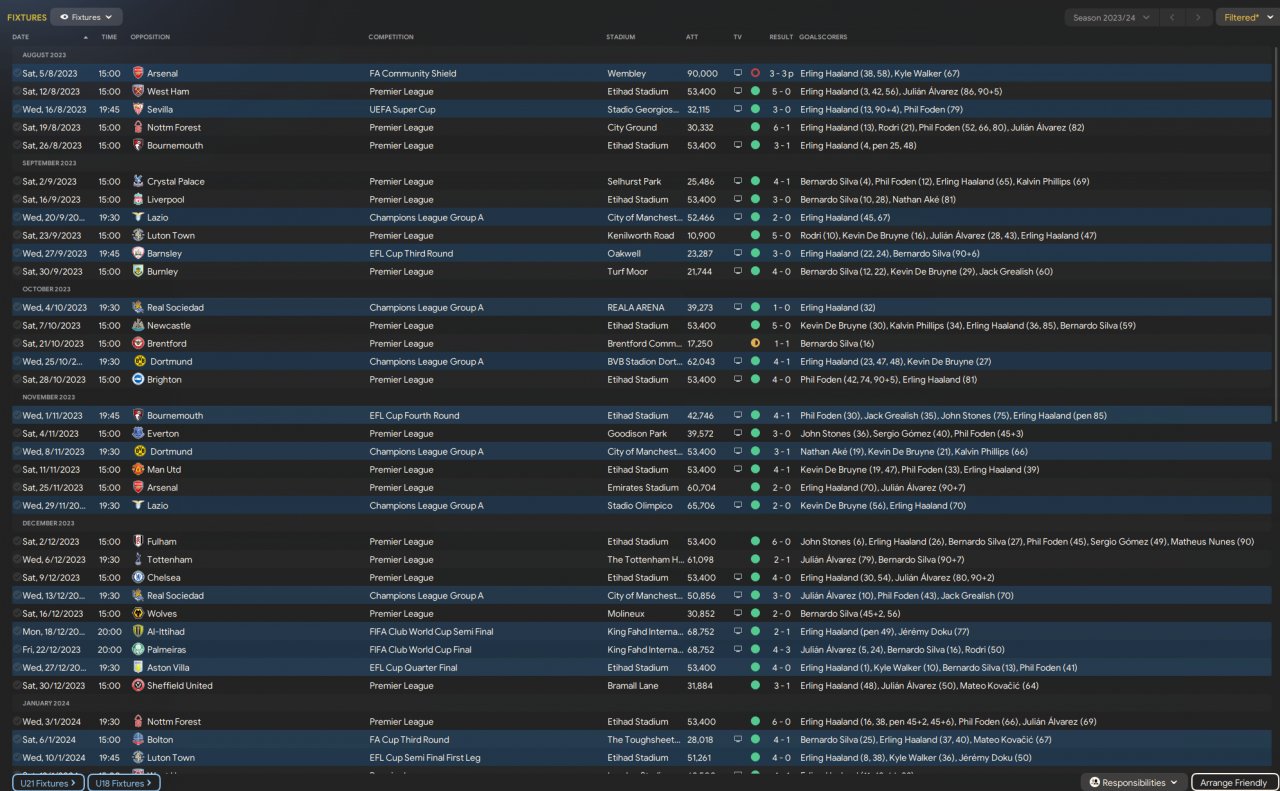Sort by the RESULT column header
Viewport: 1280px width, 791px height.
781,37
